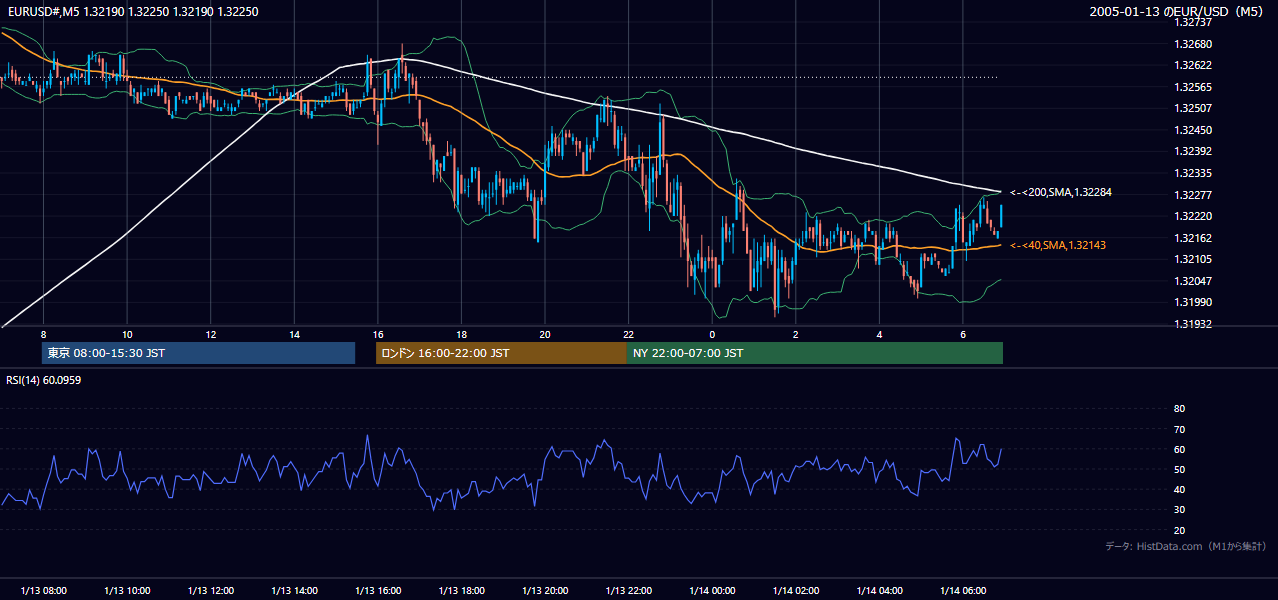Click the 1/14 00:00 timestamp on the bottom axis

(712, 591)
